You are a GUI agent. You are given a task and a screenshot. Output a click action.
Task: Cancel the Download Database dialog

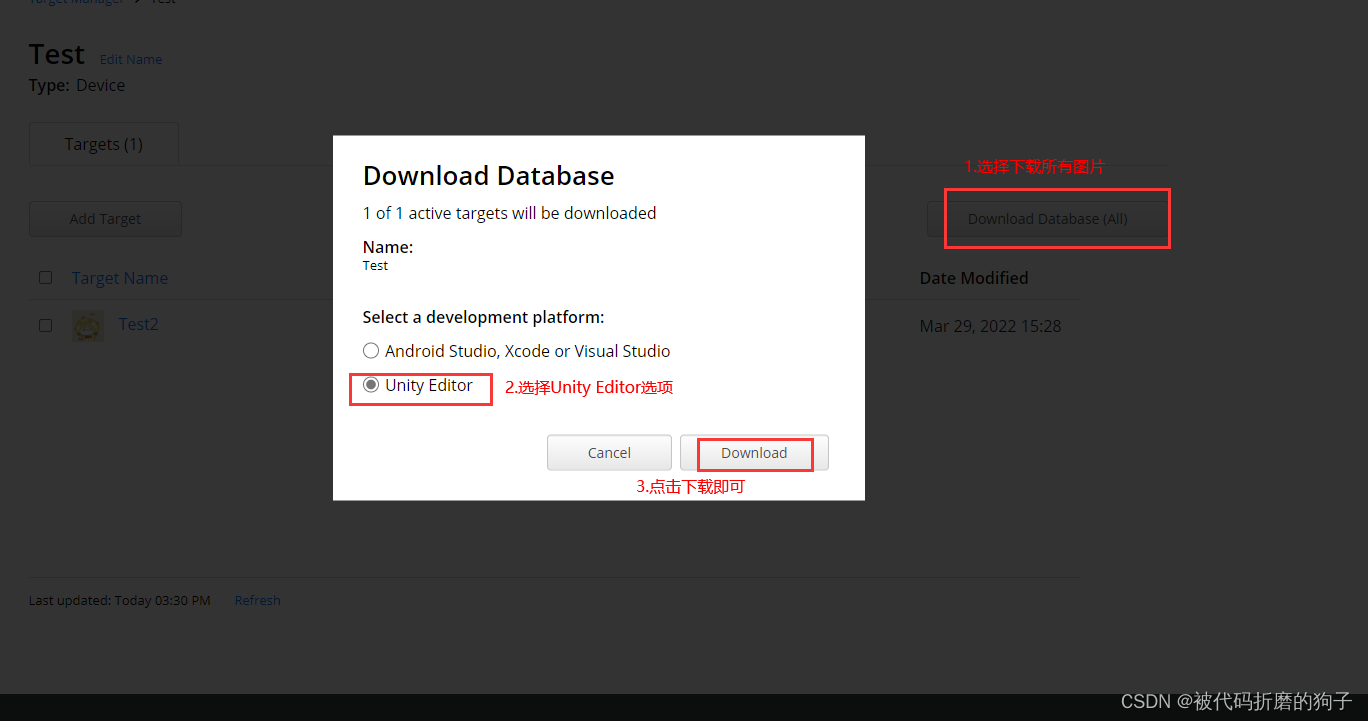coord(609,453)
